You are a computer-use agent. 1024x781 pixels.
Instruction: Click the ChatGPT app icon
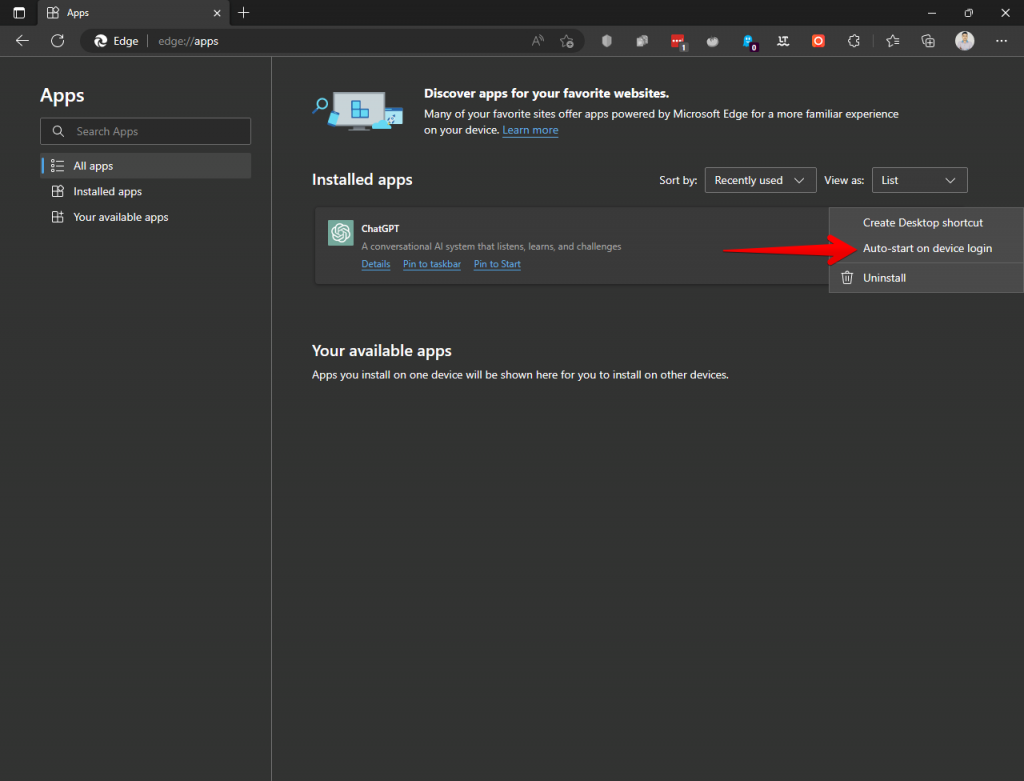[x=341, y=232]
